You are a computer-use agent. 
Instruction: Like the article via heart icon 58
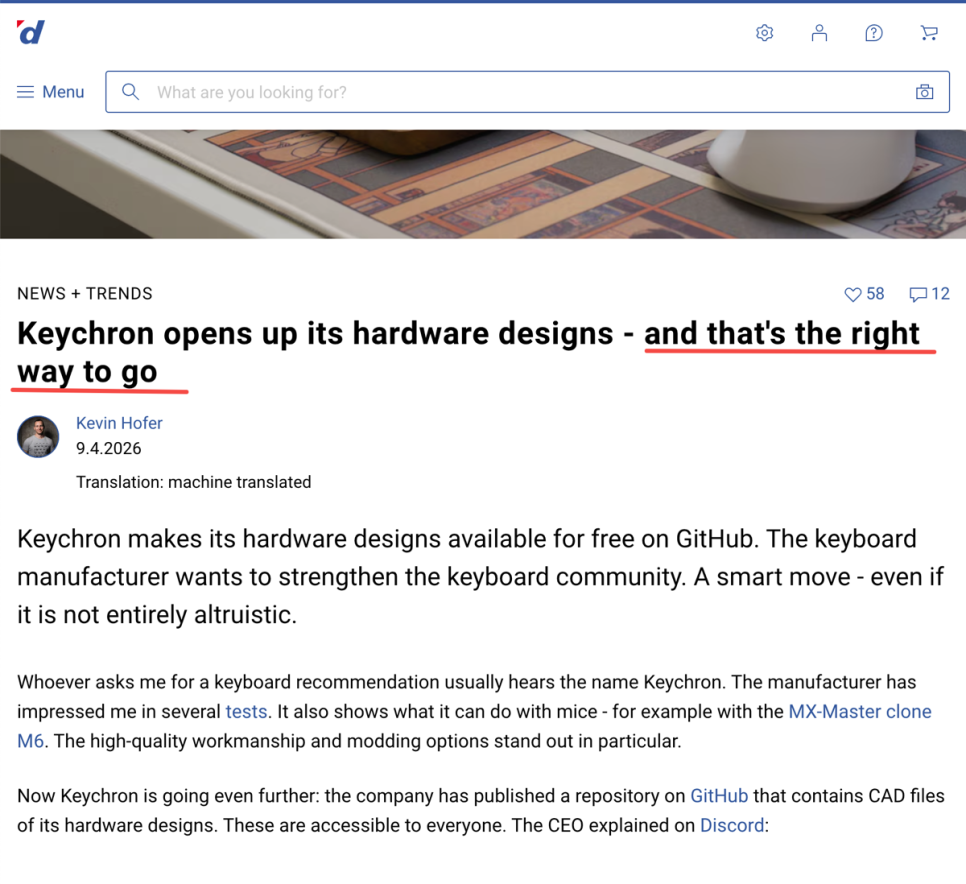[x=864, y=294]
